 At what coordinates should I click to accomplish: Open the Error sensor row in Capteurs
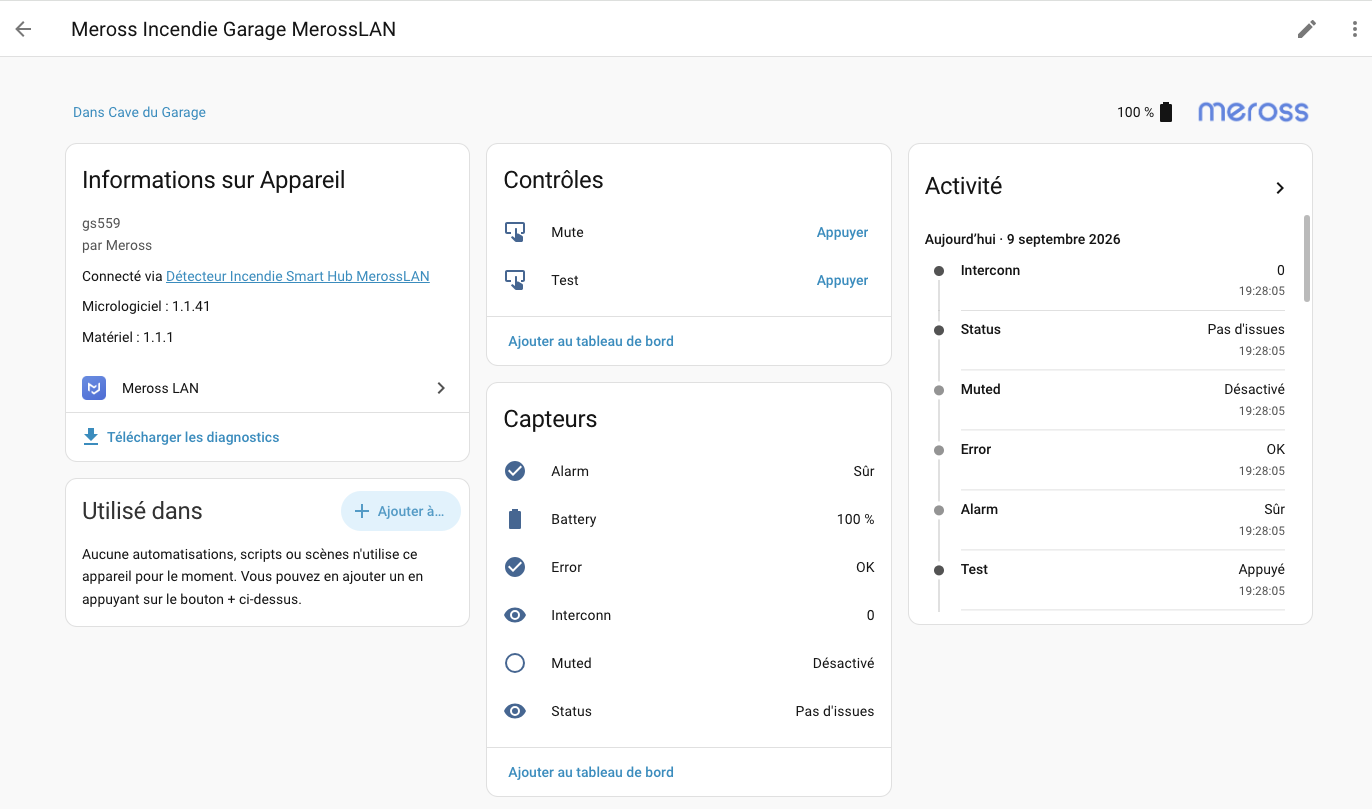pyautogui.click(x=689, y=567)
